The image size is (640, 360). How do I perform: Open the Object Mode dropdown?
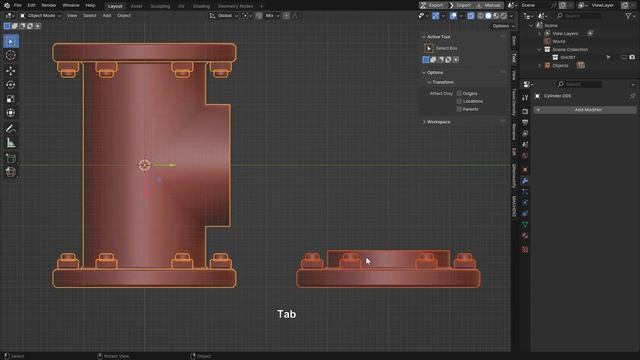pyautogui.click(x=40, y=16)
